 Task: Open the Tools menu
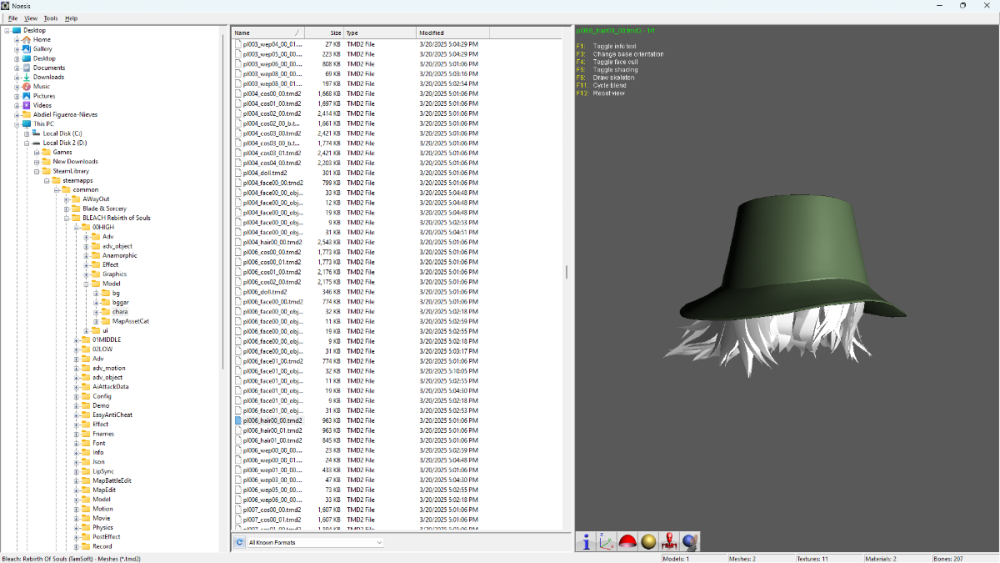[x=50, y=18]
